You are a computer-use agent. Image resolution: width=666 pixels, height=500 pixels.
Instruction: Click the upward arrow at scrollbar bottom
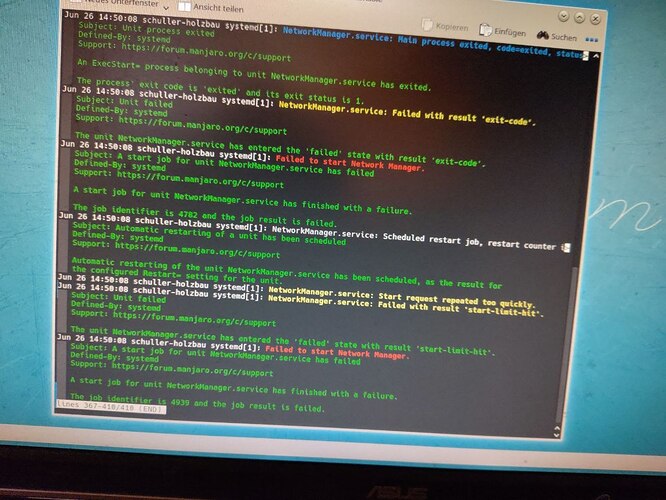coord(557,428)
